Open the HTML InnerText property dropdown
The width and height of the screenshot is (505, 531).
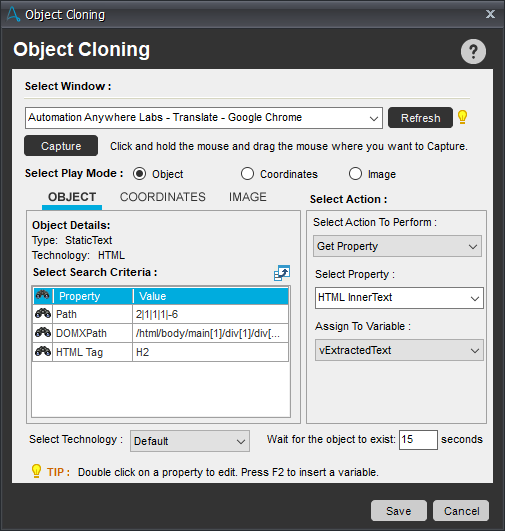tap(399, 298)
